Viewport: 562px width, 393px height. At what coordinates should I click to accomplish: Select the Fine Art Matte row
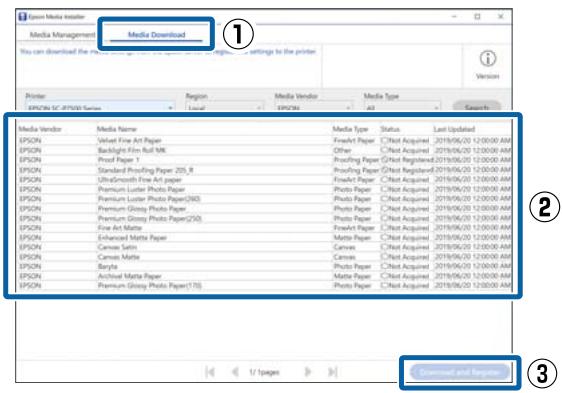coord(265,228)
